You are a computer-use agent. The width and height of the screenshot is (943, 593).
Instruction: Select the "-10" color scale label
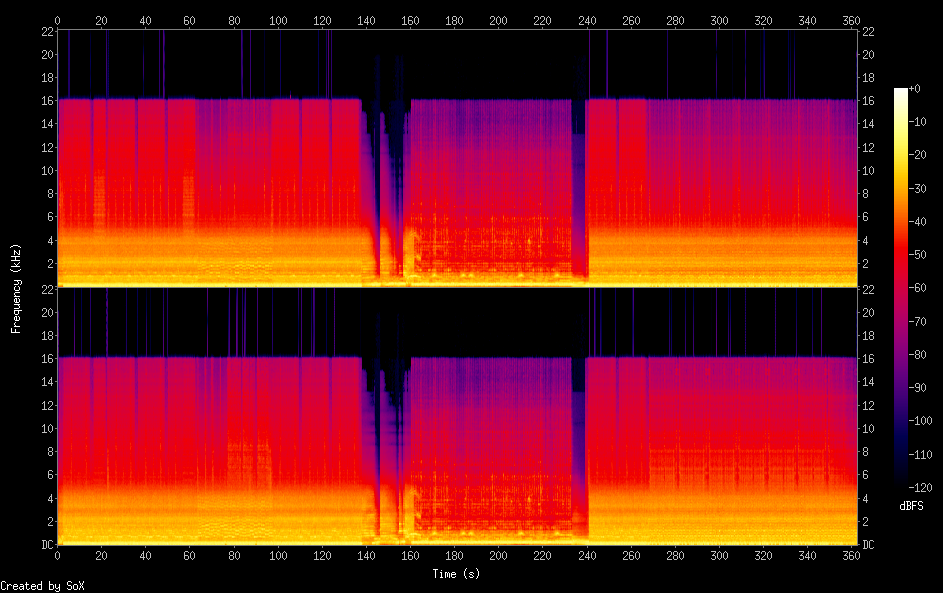coord(918,121)
